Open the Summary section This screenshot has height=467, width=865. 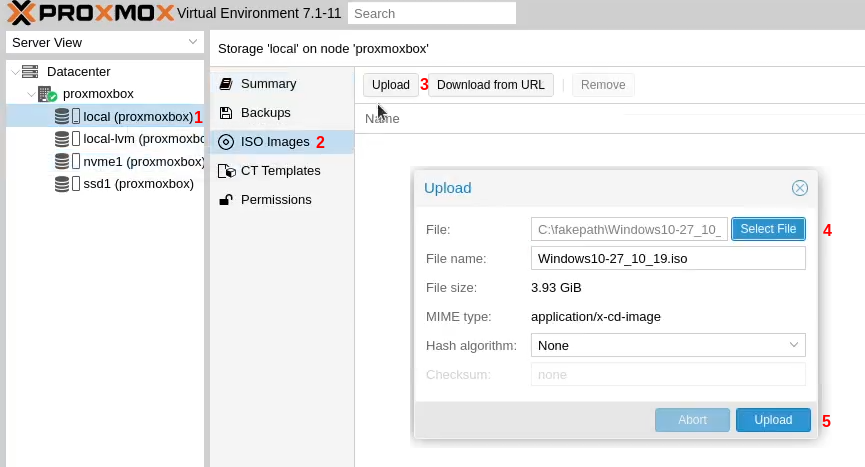268,84
